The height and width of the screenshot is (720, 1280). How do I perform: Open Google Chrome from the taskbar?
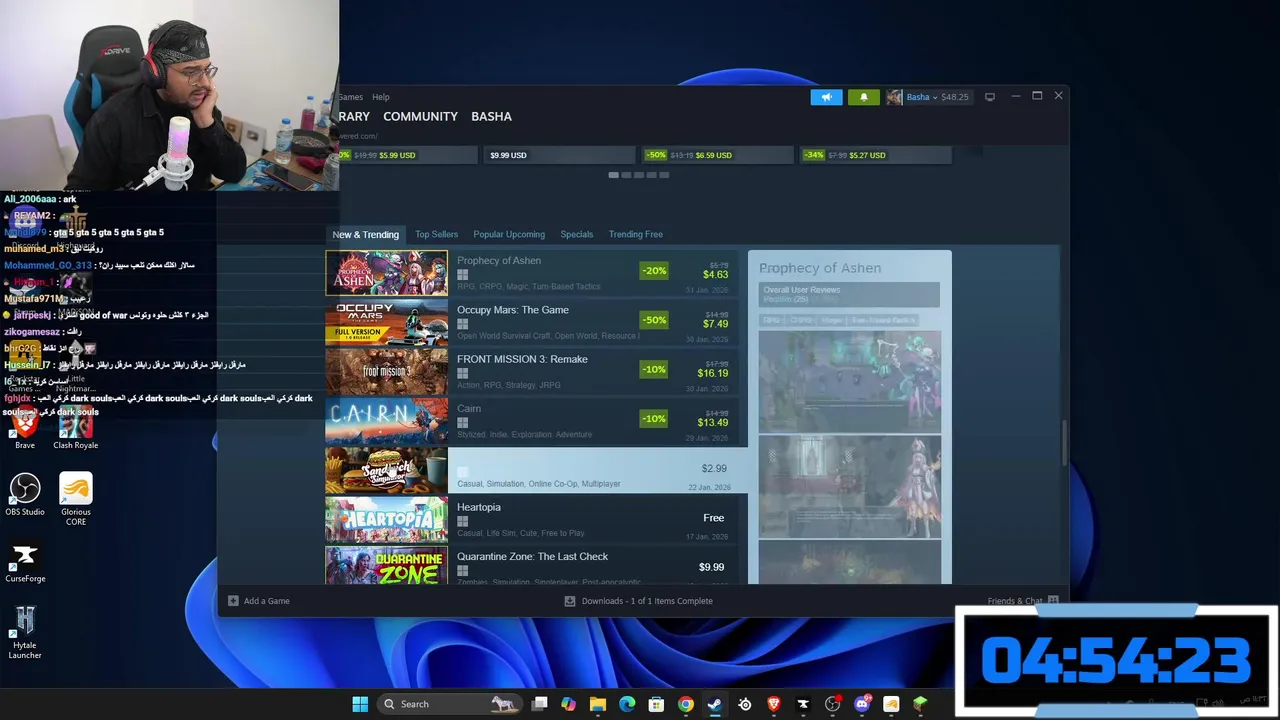686,704
